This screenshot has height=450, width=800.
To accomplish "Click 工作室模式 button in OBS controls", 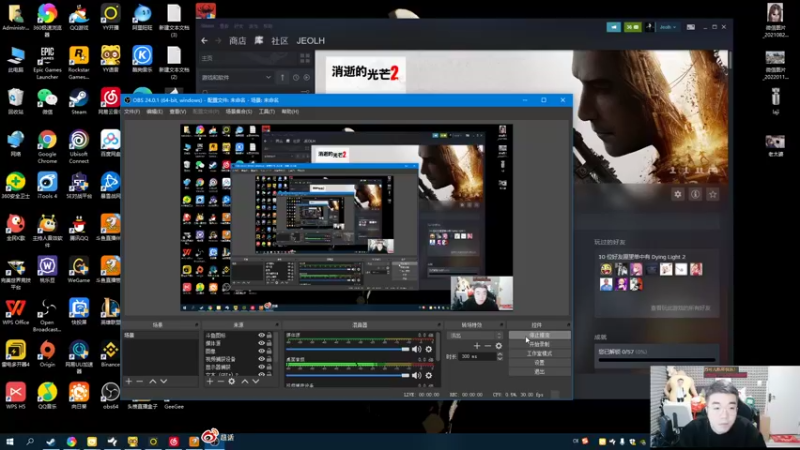I will click(539, 354).
